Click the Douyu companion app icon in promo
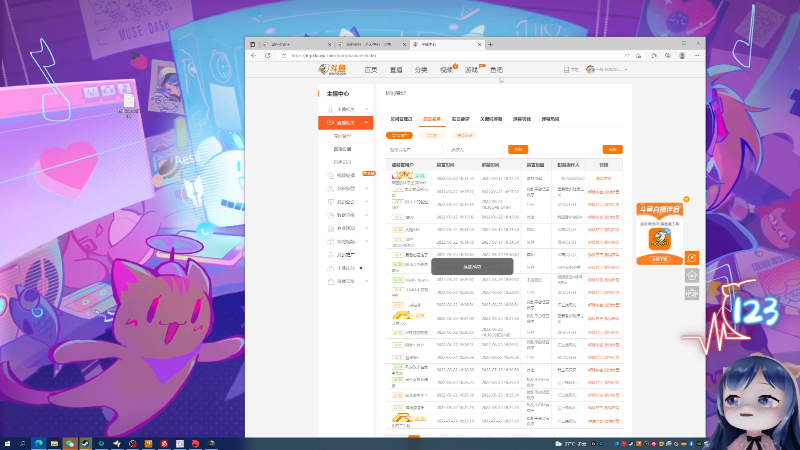 point(660,239)
